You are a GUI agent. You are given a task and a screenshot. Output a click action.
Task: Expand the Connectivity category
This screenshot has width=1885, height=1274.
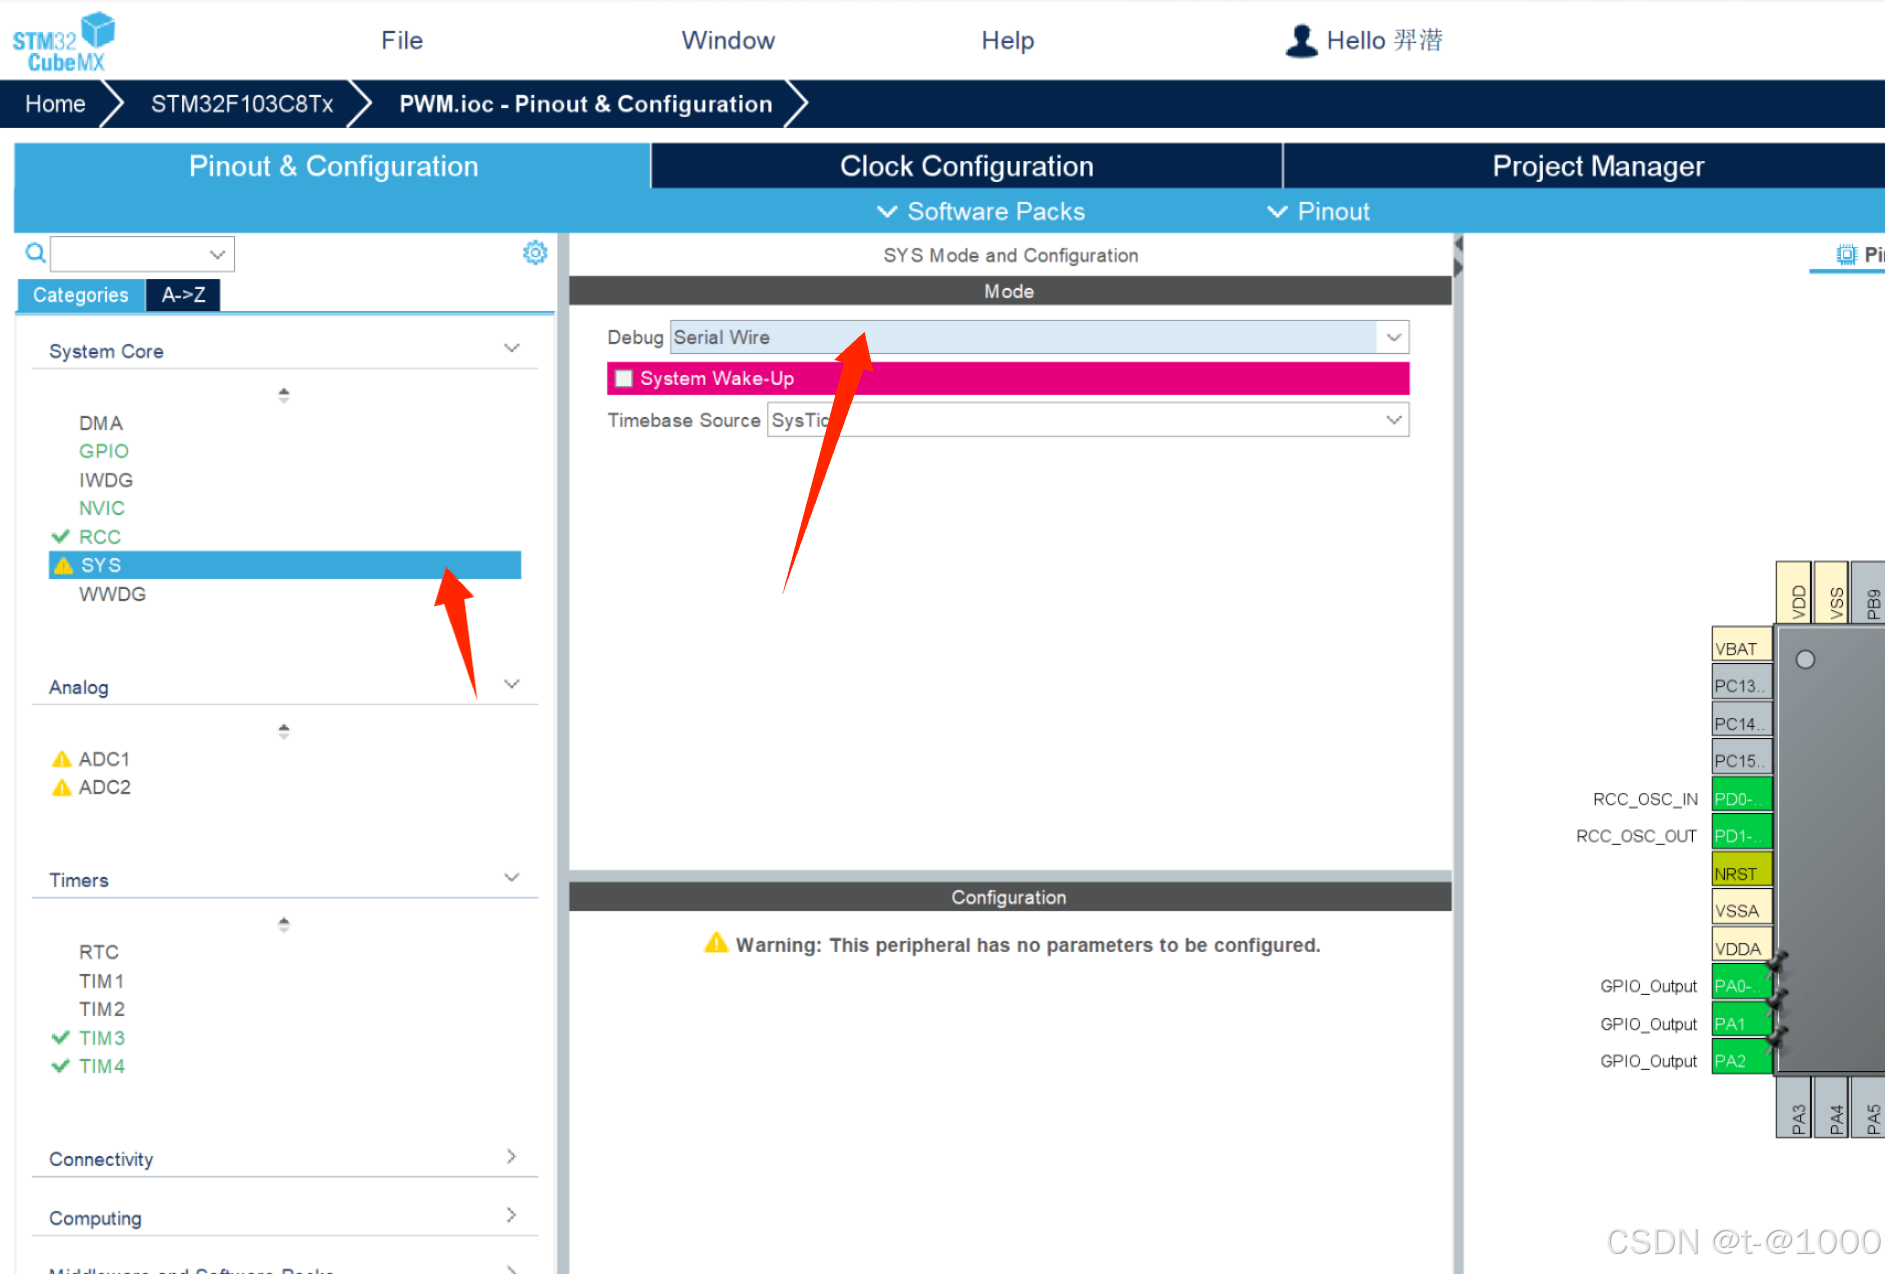512,1156
